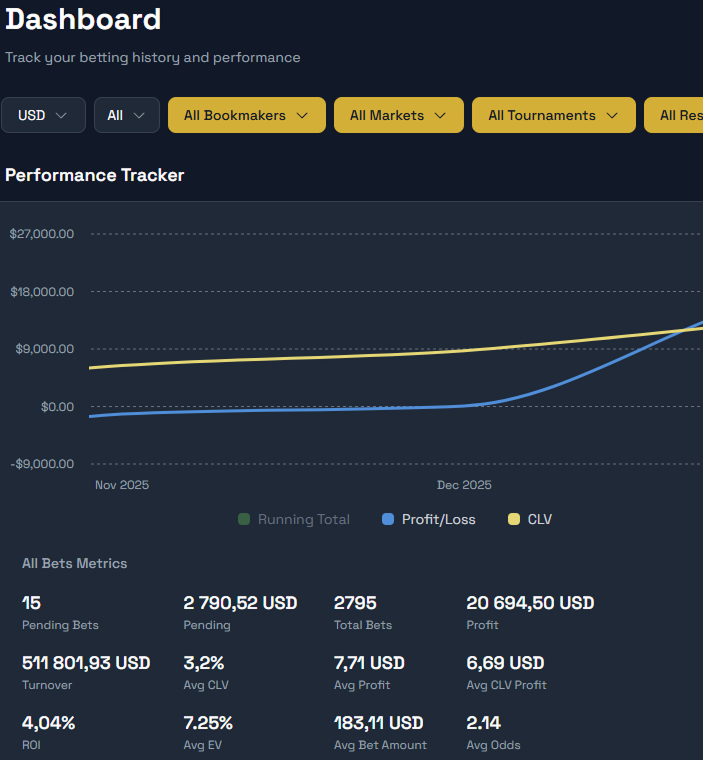
Task: Click the 4,04% ROI metric
Action: 48,722
